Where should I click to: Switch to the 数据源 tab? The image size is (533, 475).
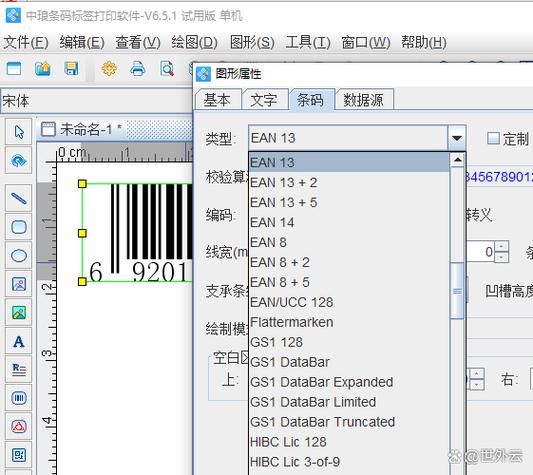tap(364, 100)
